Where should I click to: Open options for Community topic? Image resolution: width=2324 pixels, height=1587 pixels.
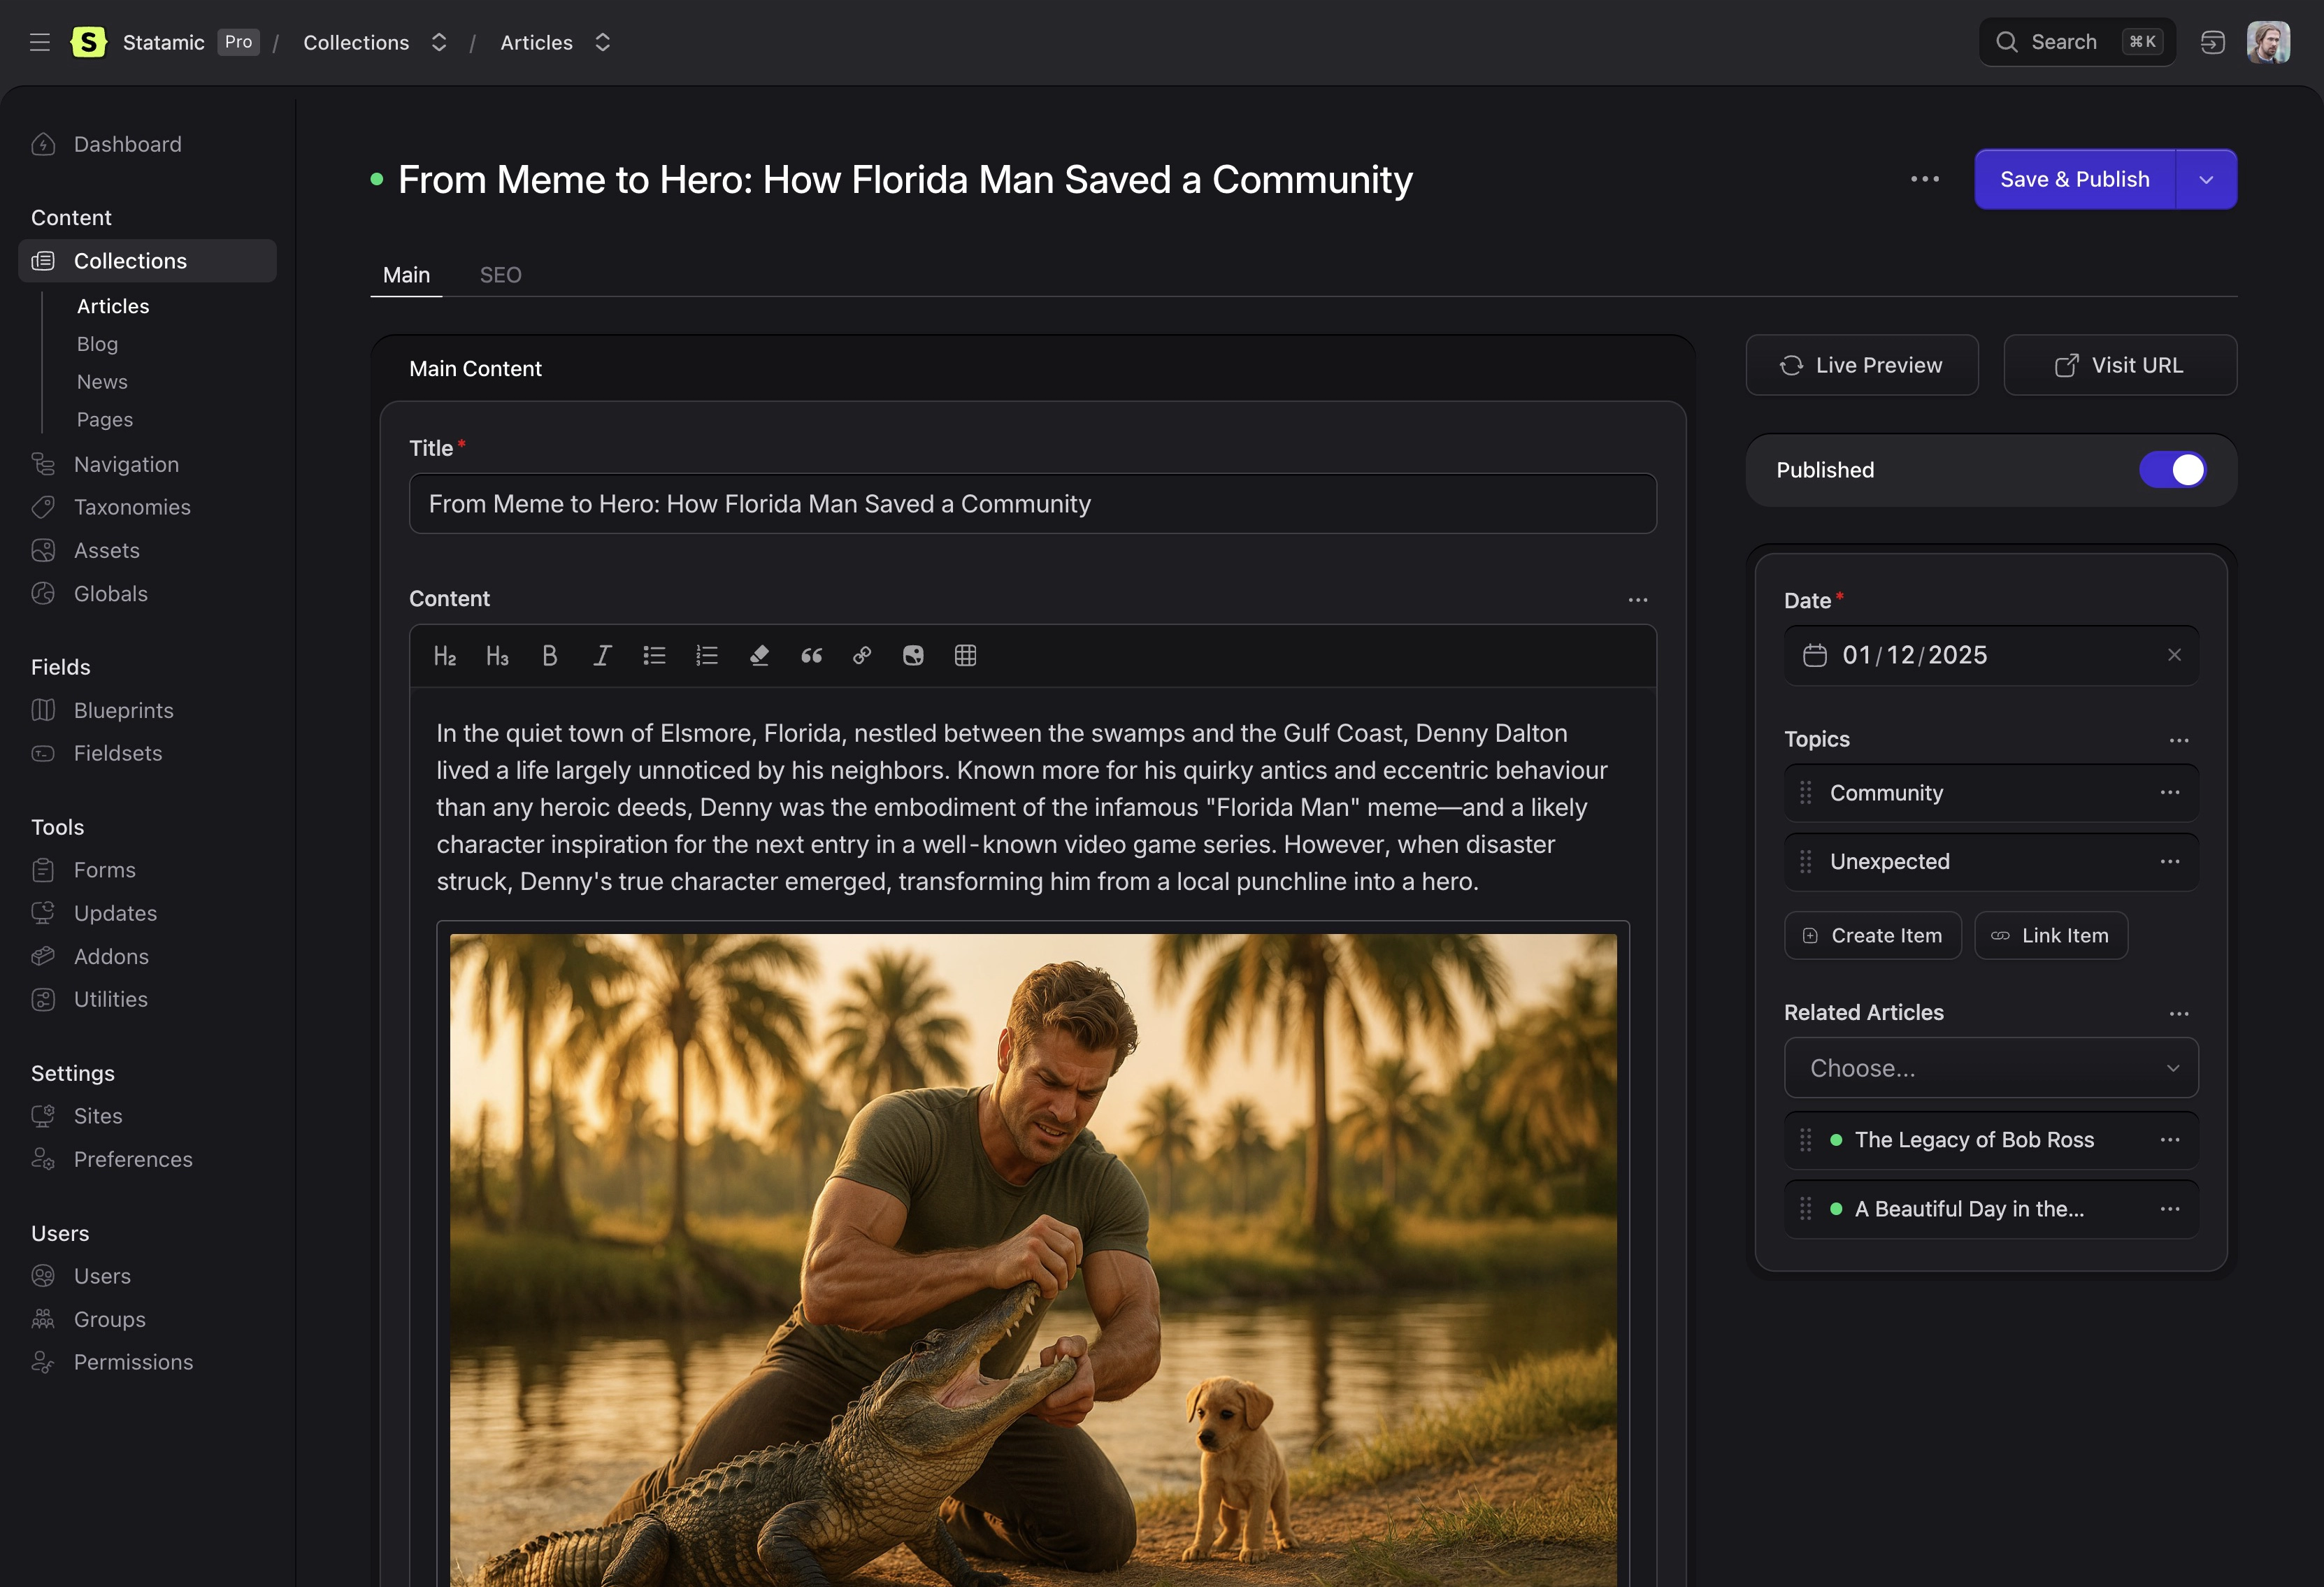[x=2169, y=793]
